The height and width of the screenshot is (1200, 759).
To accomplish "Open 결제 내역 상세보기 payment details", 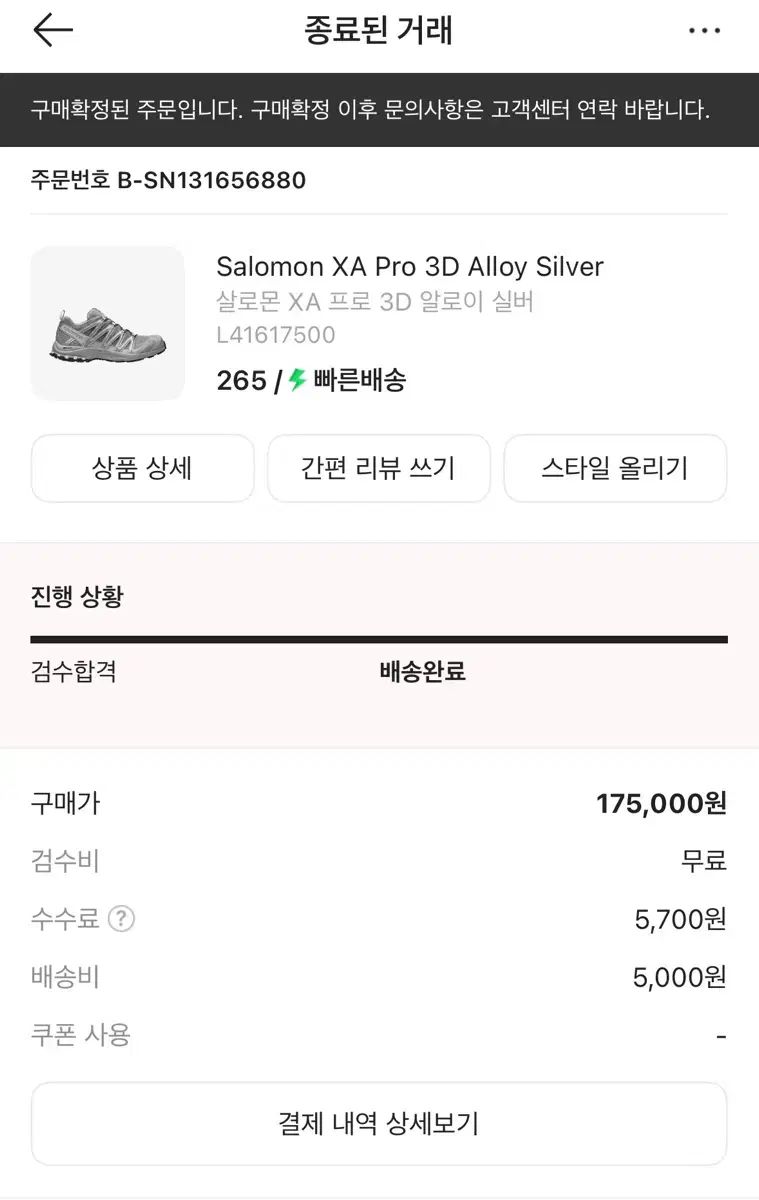I will pyautogui.click(x=379, y=1124).
